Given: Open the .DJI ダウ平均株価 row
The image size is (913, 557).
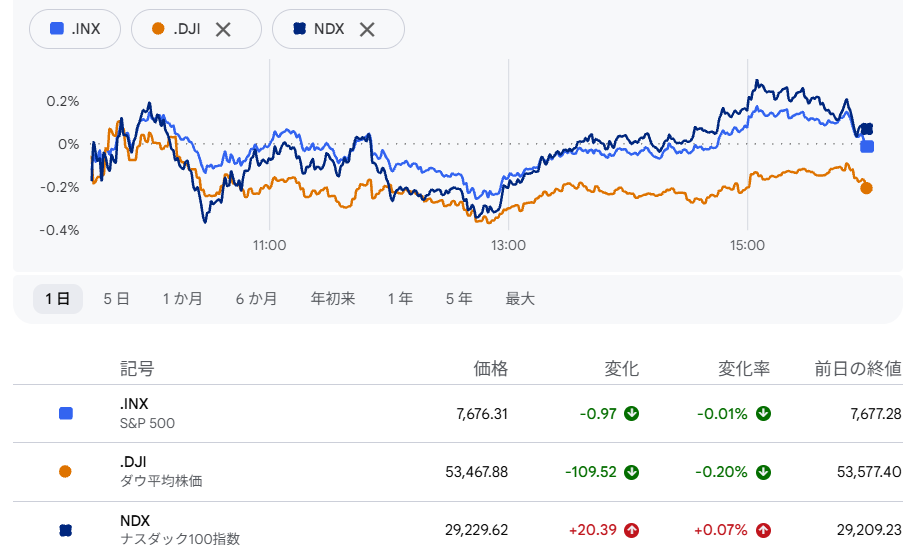Looking at the screenshot, I should (458, 472).
